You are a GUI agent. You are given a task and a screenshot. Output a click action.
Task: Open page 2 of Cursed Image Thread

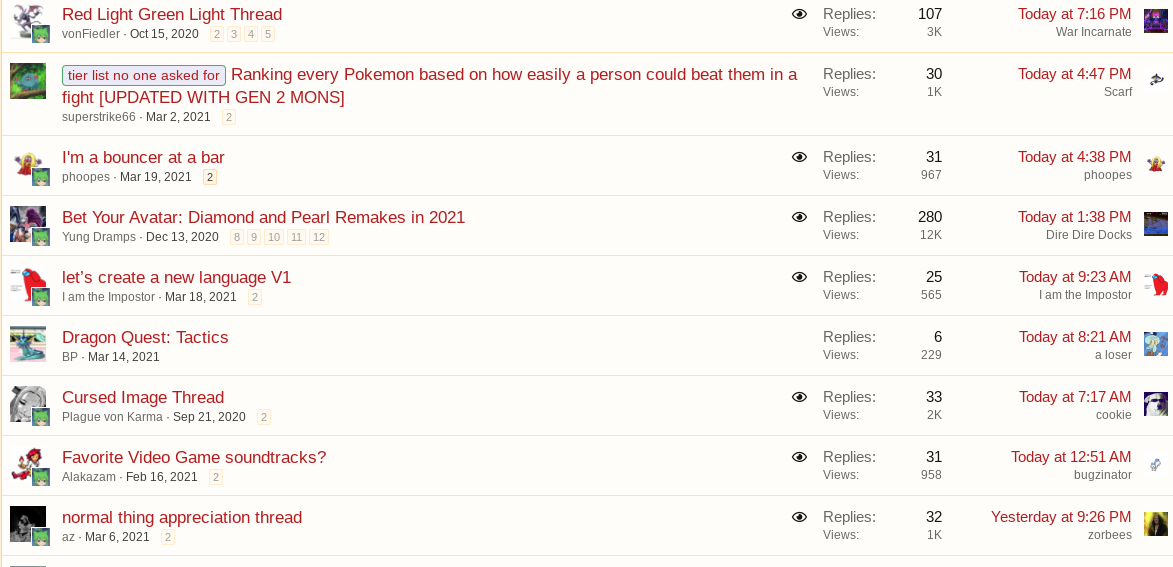point(264,417)
